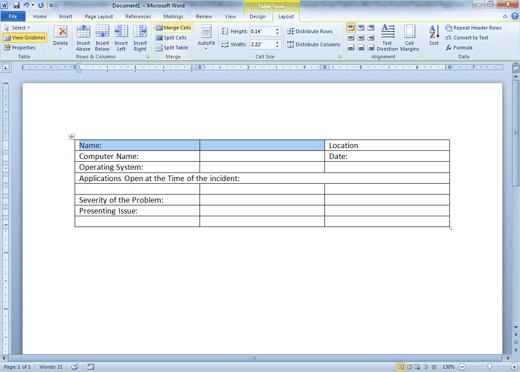520x372 pixels.
Task: Open Rows & Columns dialog launcher
Action: (x=147, y=57)
